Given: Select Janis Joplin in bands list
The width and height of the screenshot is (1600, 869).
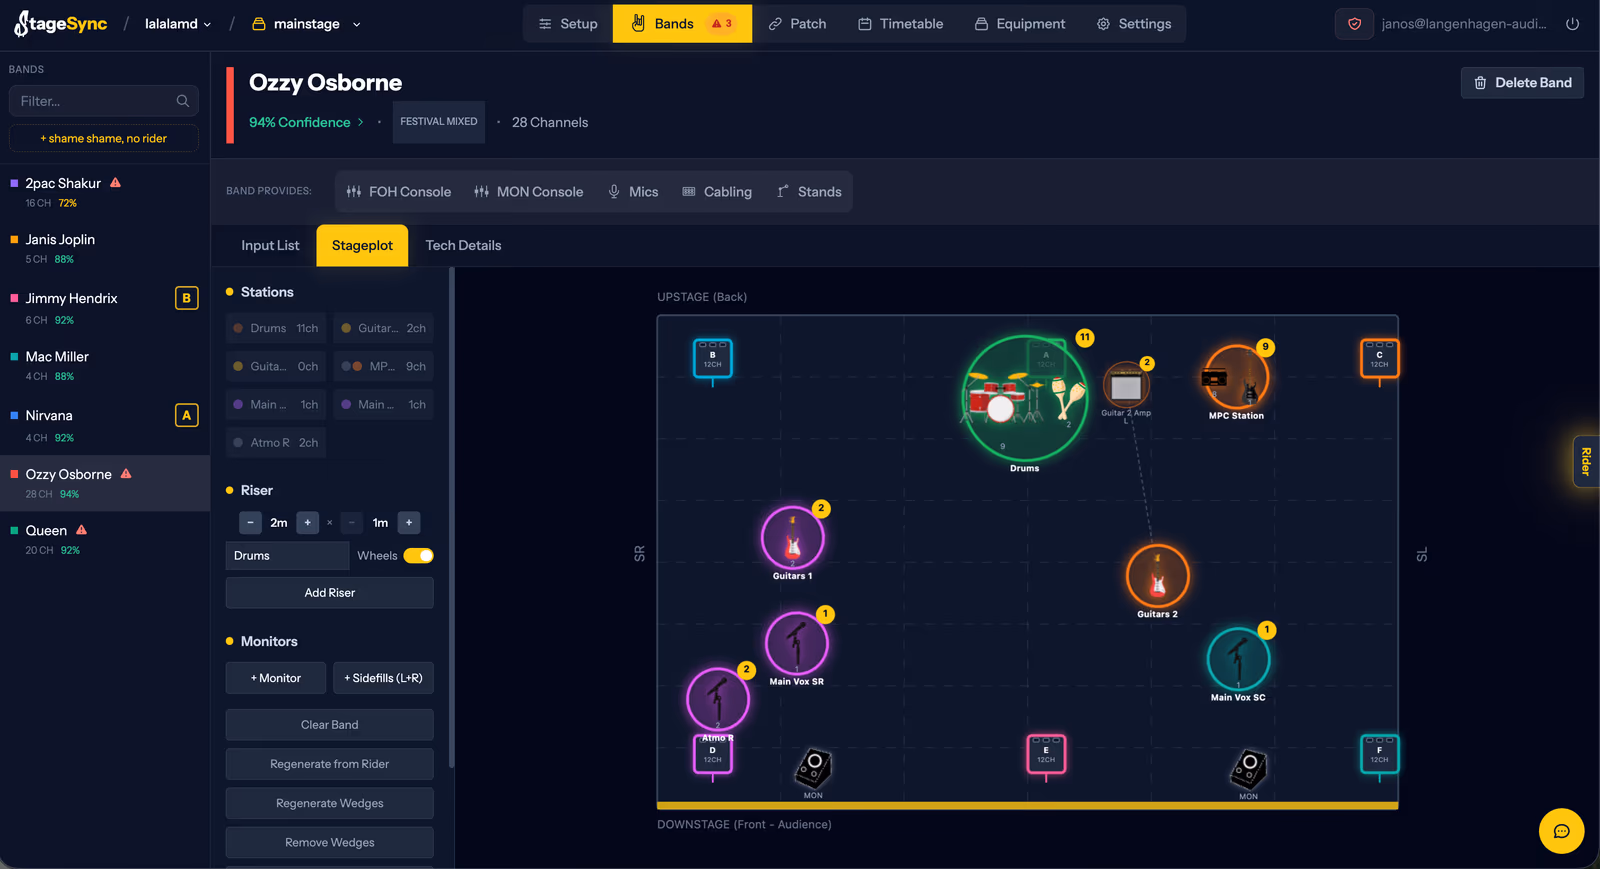Looking at the screenshot, I should tap(105, 248).
